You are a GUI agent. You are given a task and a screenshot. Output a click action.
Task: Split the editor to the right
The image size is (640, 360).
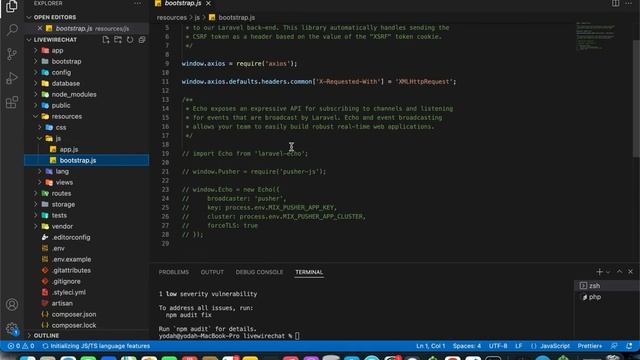[x=615, y=3]
